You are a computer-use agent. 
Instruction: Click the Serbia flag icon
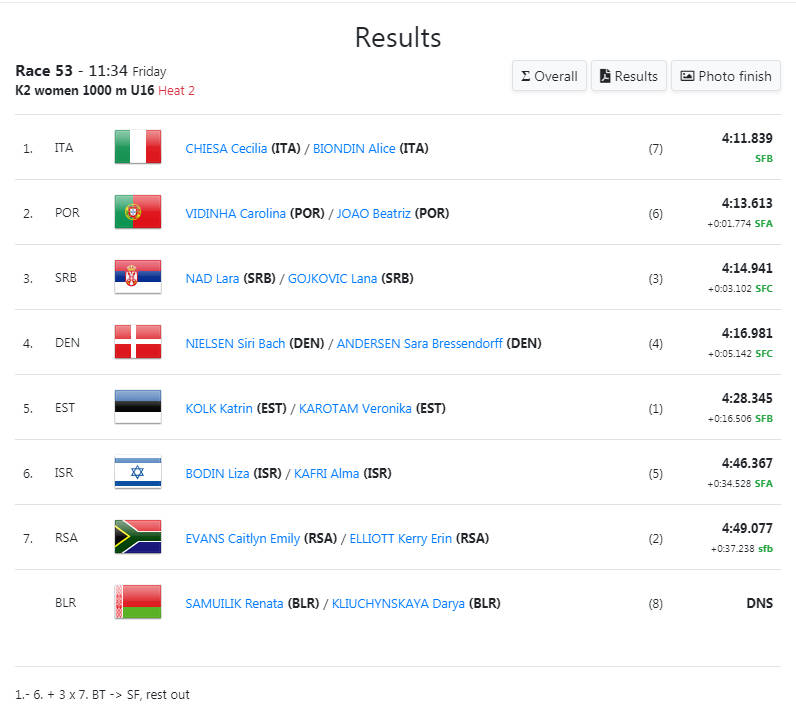tap(138, 277)
